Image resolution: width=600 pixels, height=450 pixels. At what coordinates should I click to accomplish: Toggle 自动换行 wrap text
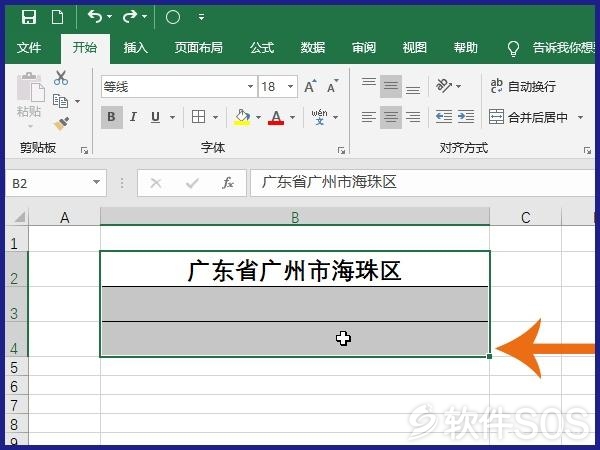(x=523, y=86)
